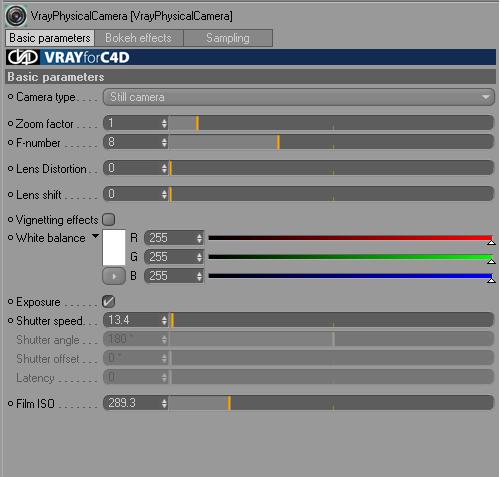Click the Basic parameters section header
500x477 pixels.
click(x=251, y=77)
